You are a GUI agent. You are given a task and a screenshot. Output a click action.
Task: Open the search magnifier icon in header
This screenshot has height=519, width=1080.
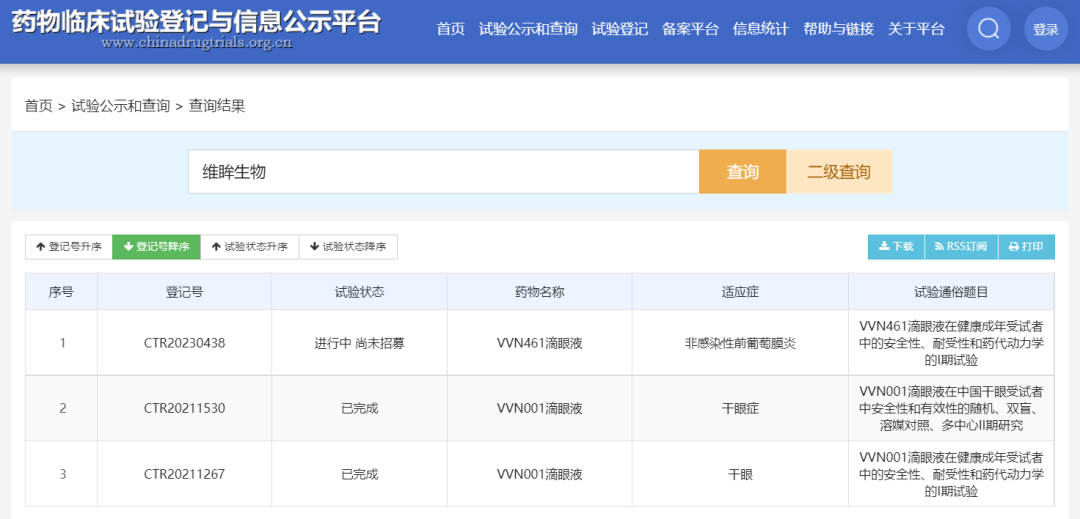point(988,29)
